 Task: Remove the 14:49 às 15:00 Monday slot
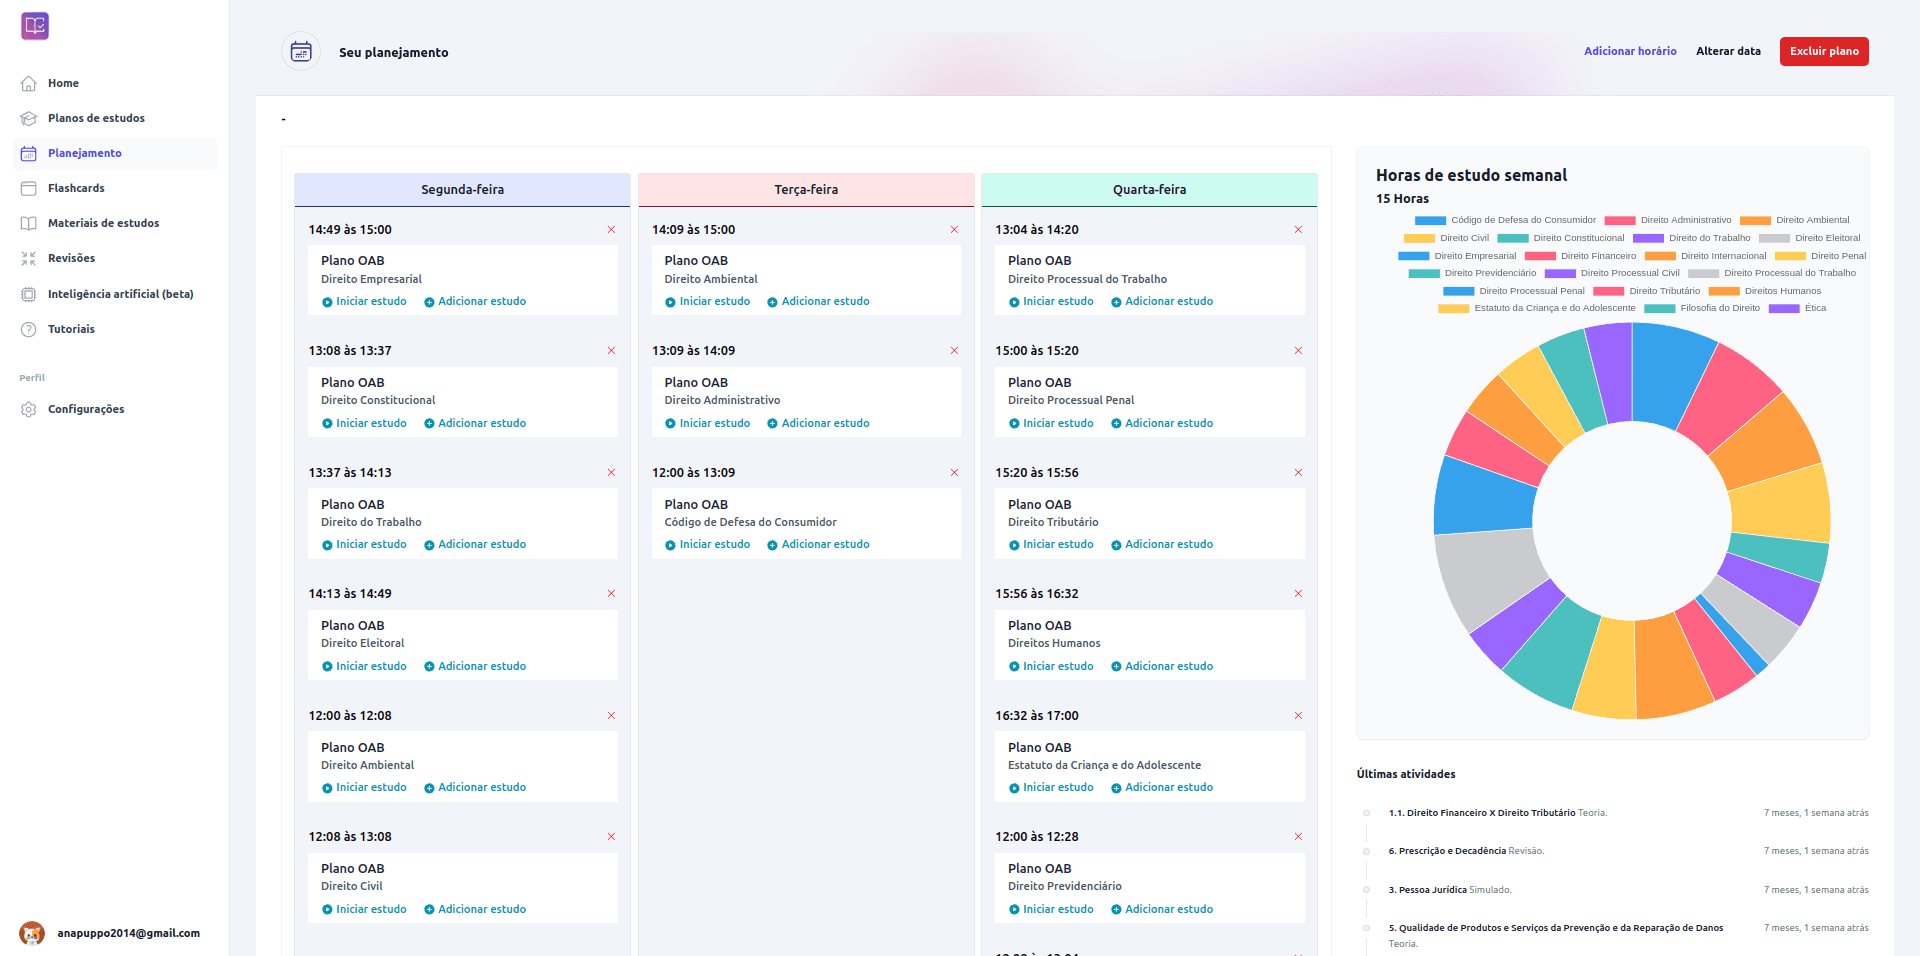point(612,229)
